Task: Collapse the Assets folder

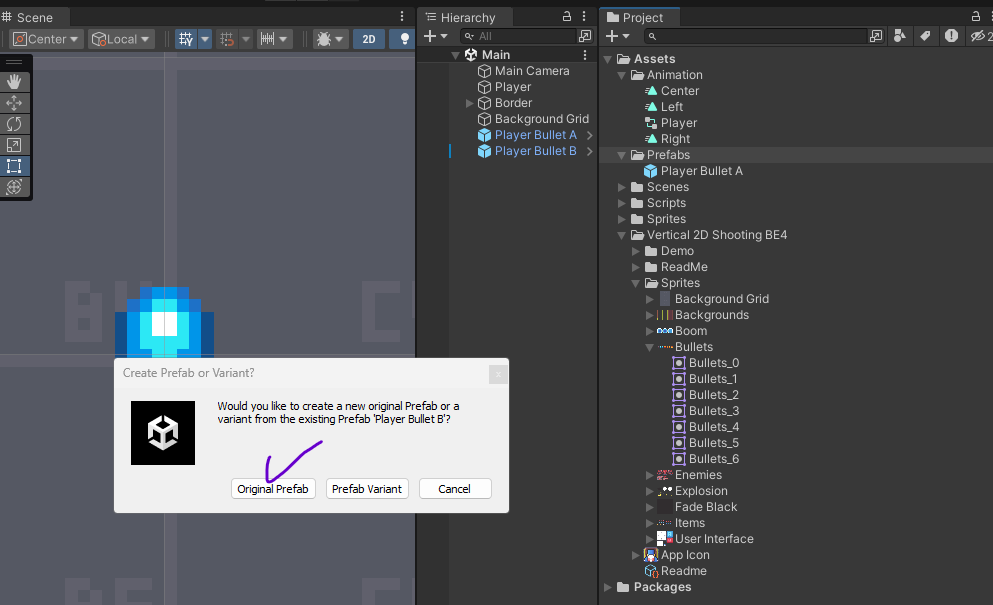Action: (607, 59)
